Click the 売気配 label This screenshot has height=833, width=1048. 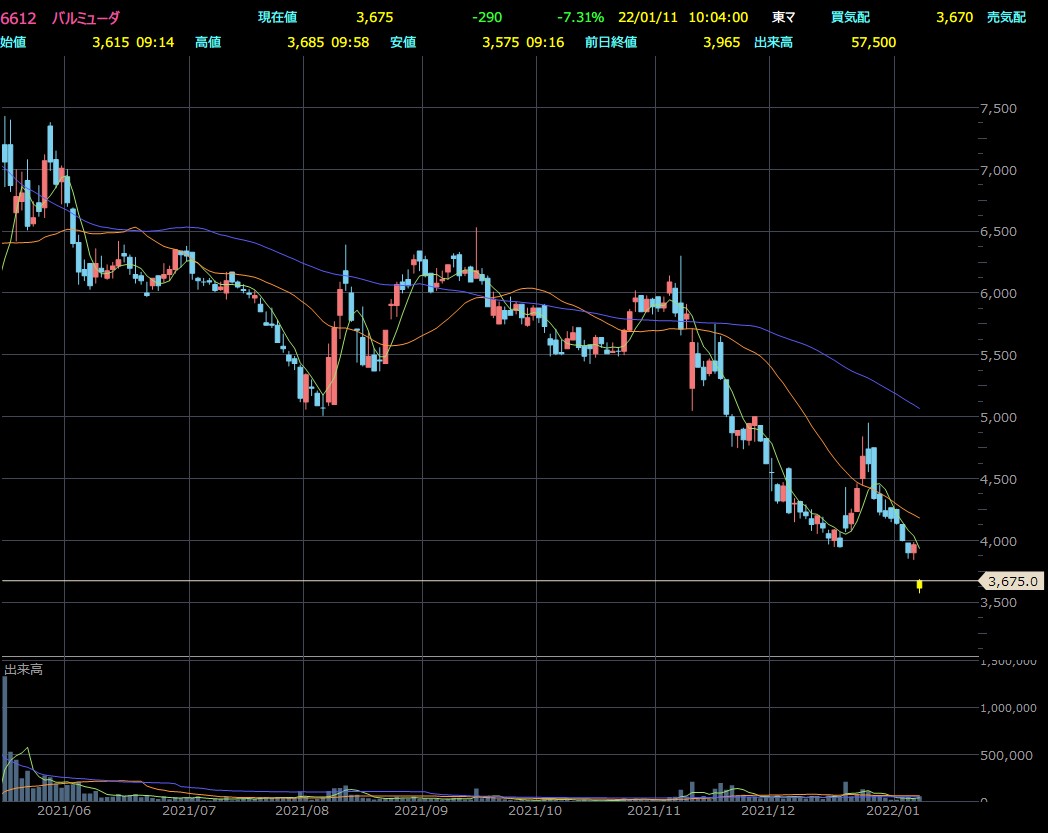click(x=1006, y=17)
